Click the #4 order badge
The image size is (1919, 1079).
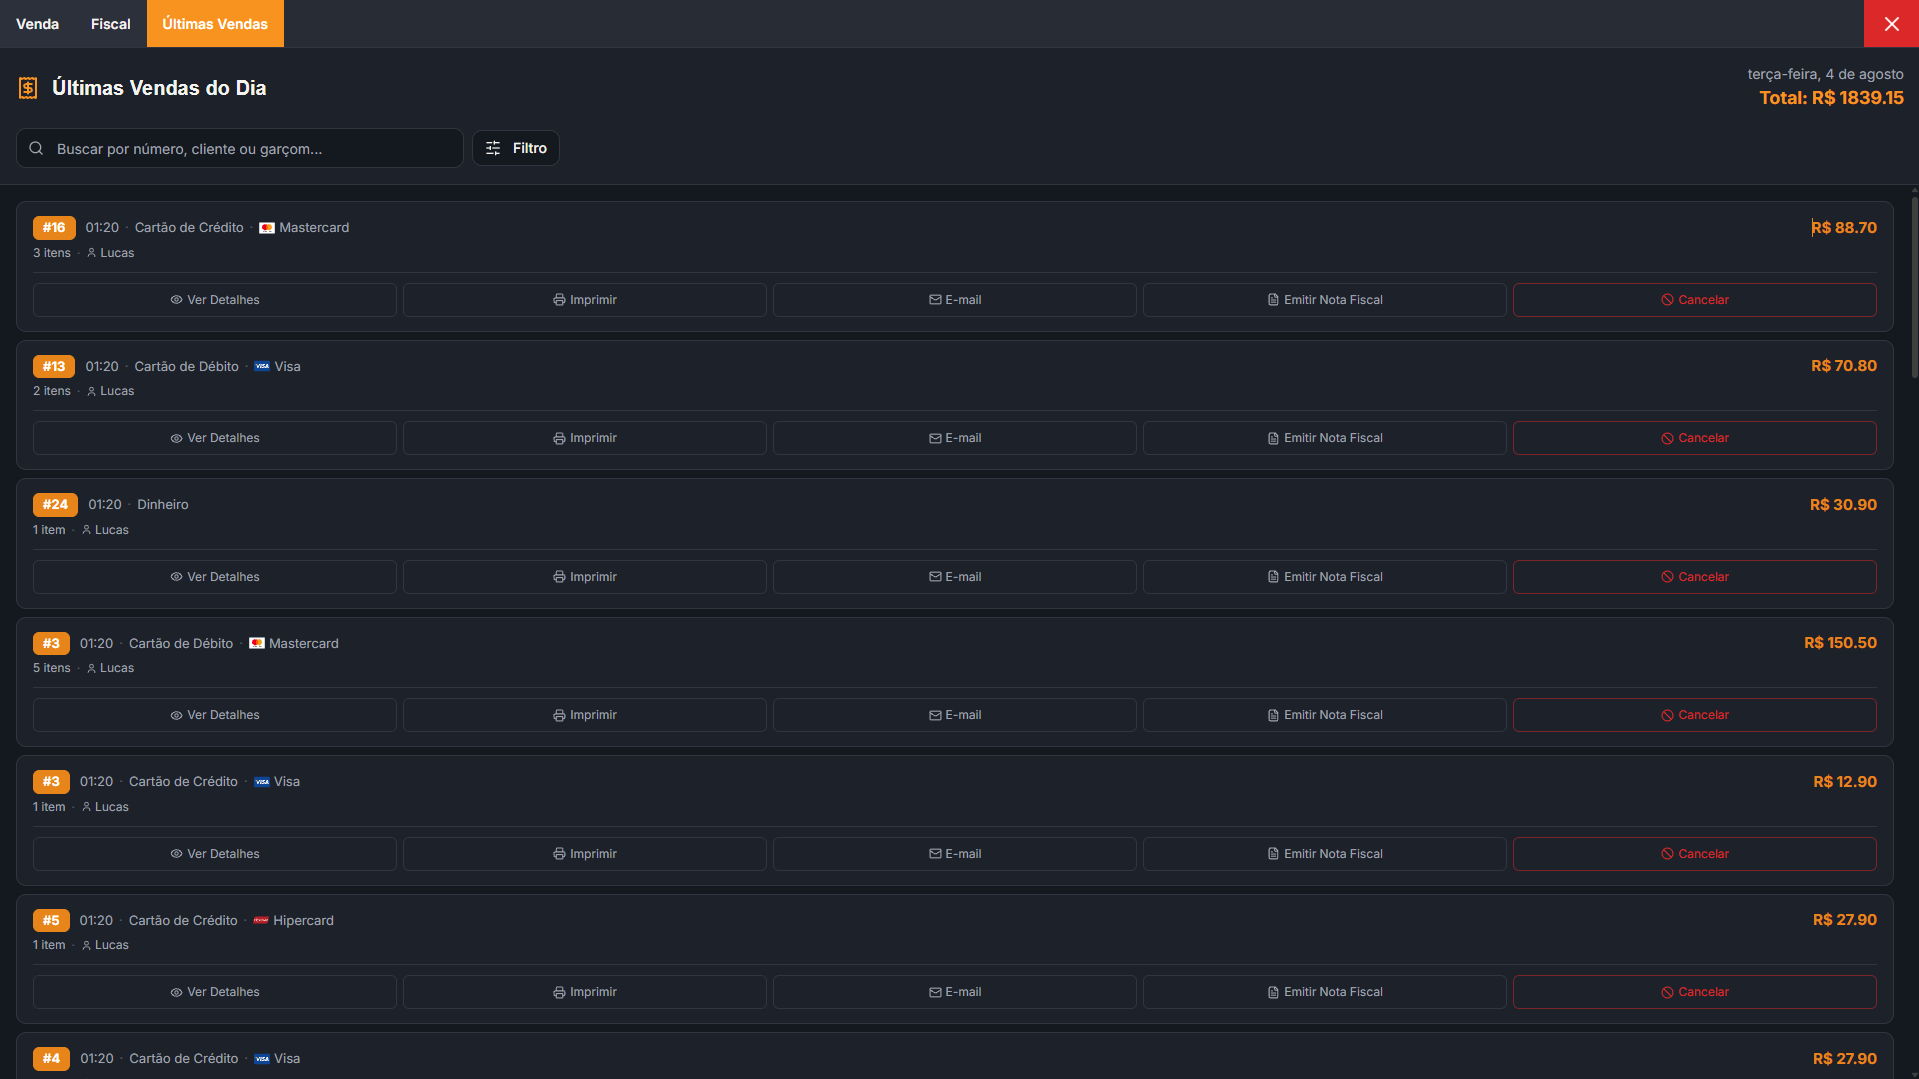click(x=51, y=1059)
